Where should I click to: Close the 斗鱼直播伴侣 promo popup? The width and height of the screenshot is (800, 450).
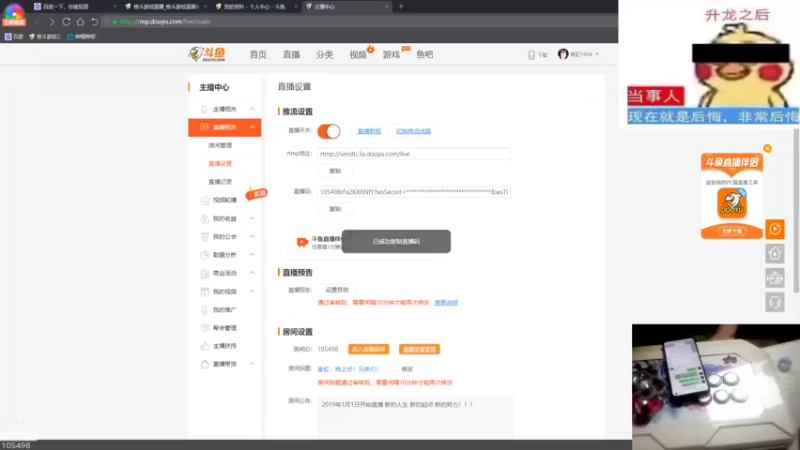[767, 148]
